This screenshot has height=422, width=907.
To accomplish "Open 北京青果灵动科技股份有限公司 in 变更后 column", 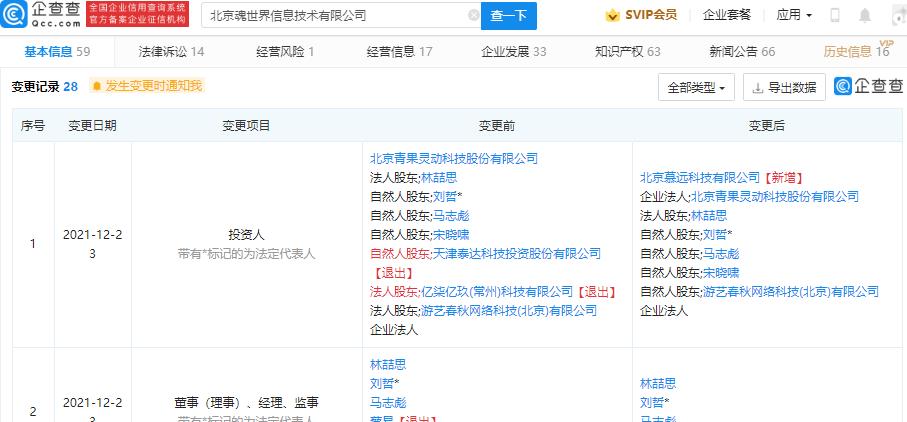I will pyautogui.click(x=775, y=197).
